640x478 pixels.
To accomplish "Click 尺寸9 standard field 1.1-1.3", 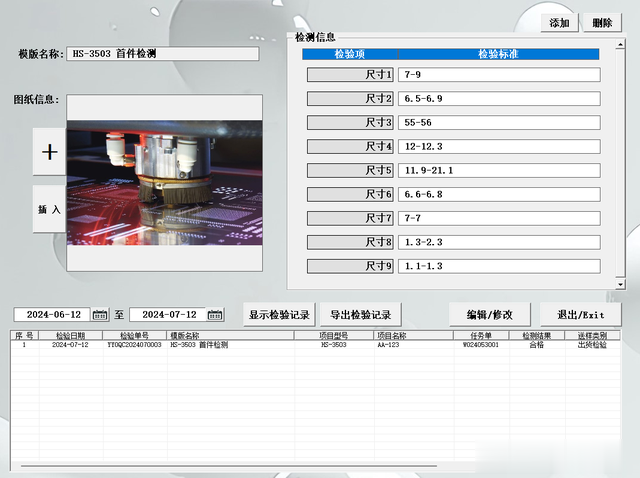I will [x=499, y=266].
